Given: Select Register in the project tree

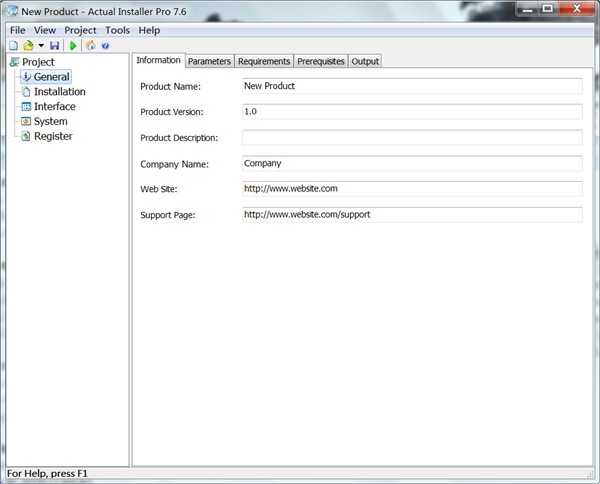Looking at the screenshot, I should 53,136.
